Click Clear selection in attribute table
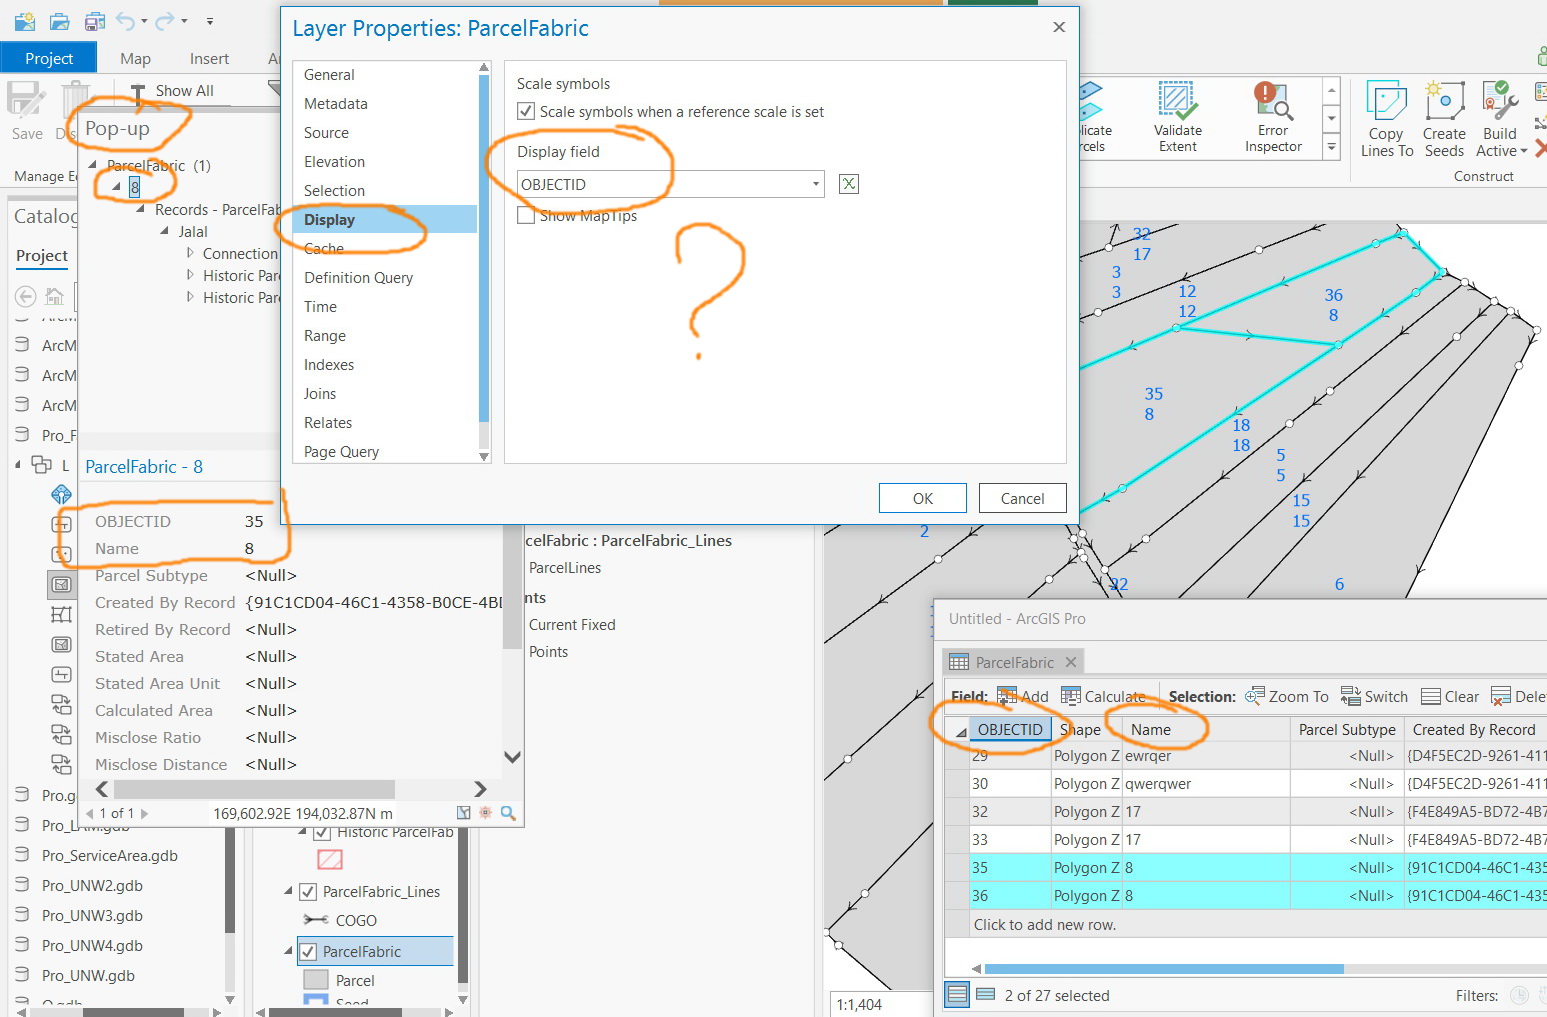This screenshot has height=1017, width=1547. click(x=1450, y=696)
